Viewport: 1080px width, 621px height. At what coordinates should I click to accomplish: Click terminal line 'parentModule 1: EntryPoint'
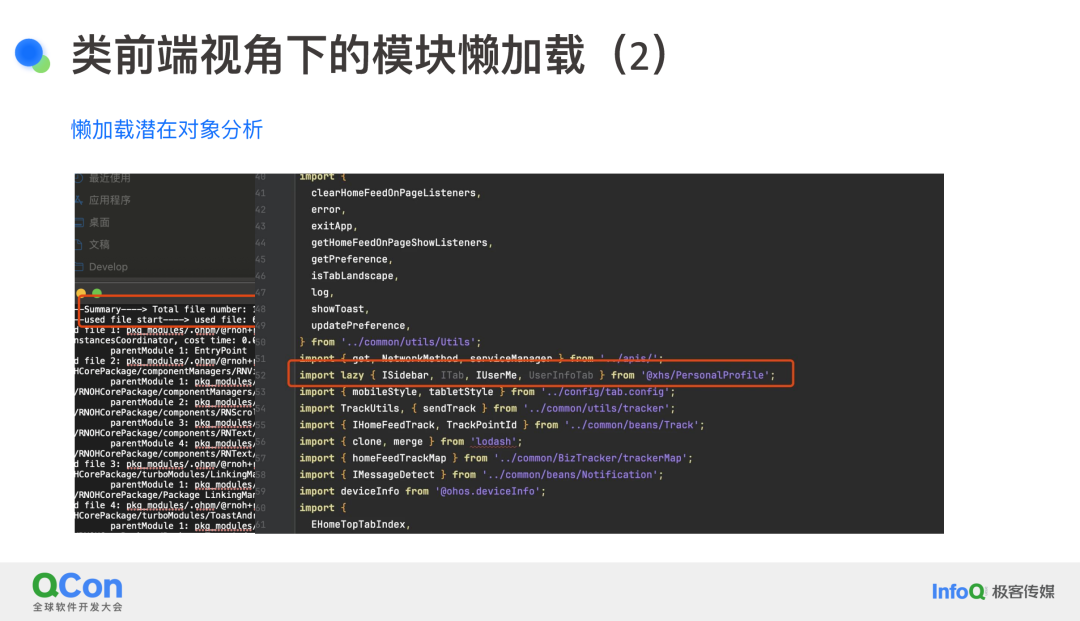coord(178,350)
